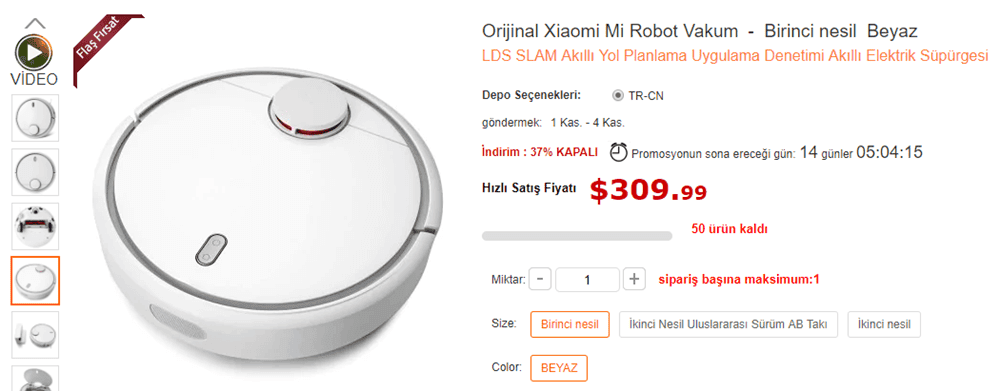This screenshot has height=391, width=1000.
Task: Decrease quantity with the minus button
Action: [x=540, y=279]
